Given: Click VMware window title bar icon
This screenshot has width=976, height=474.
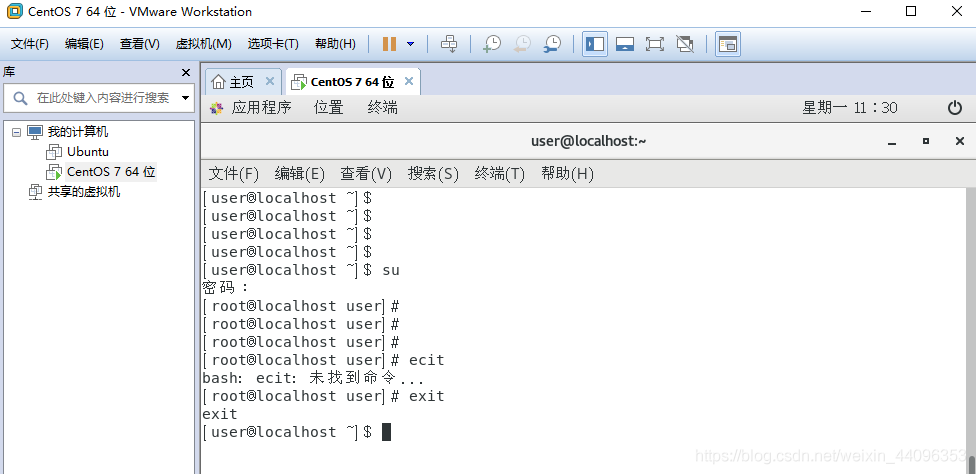Looking at the screenshot, I should (14, 11).
